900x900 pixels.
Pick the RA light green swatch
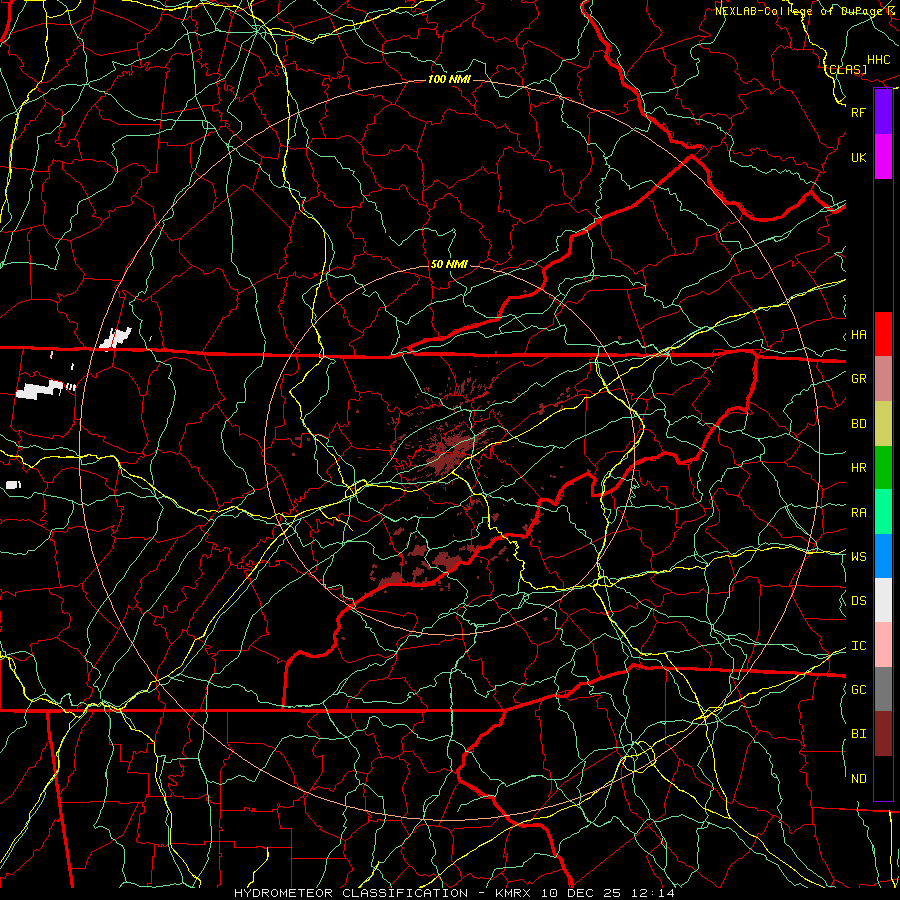coord(883,512)
